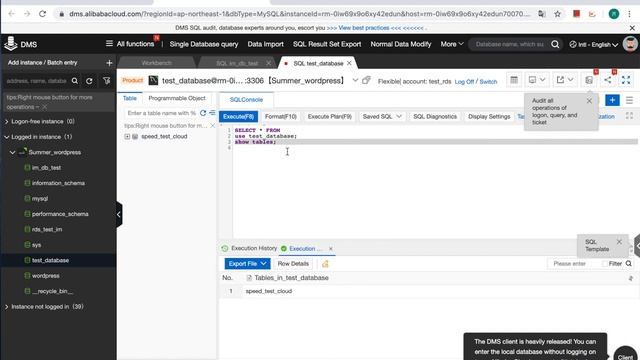Open Single Database query menu
Viewport: 640px width, 360px height.
(204, 44)
